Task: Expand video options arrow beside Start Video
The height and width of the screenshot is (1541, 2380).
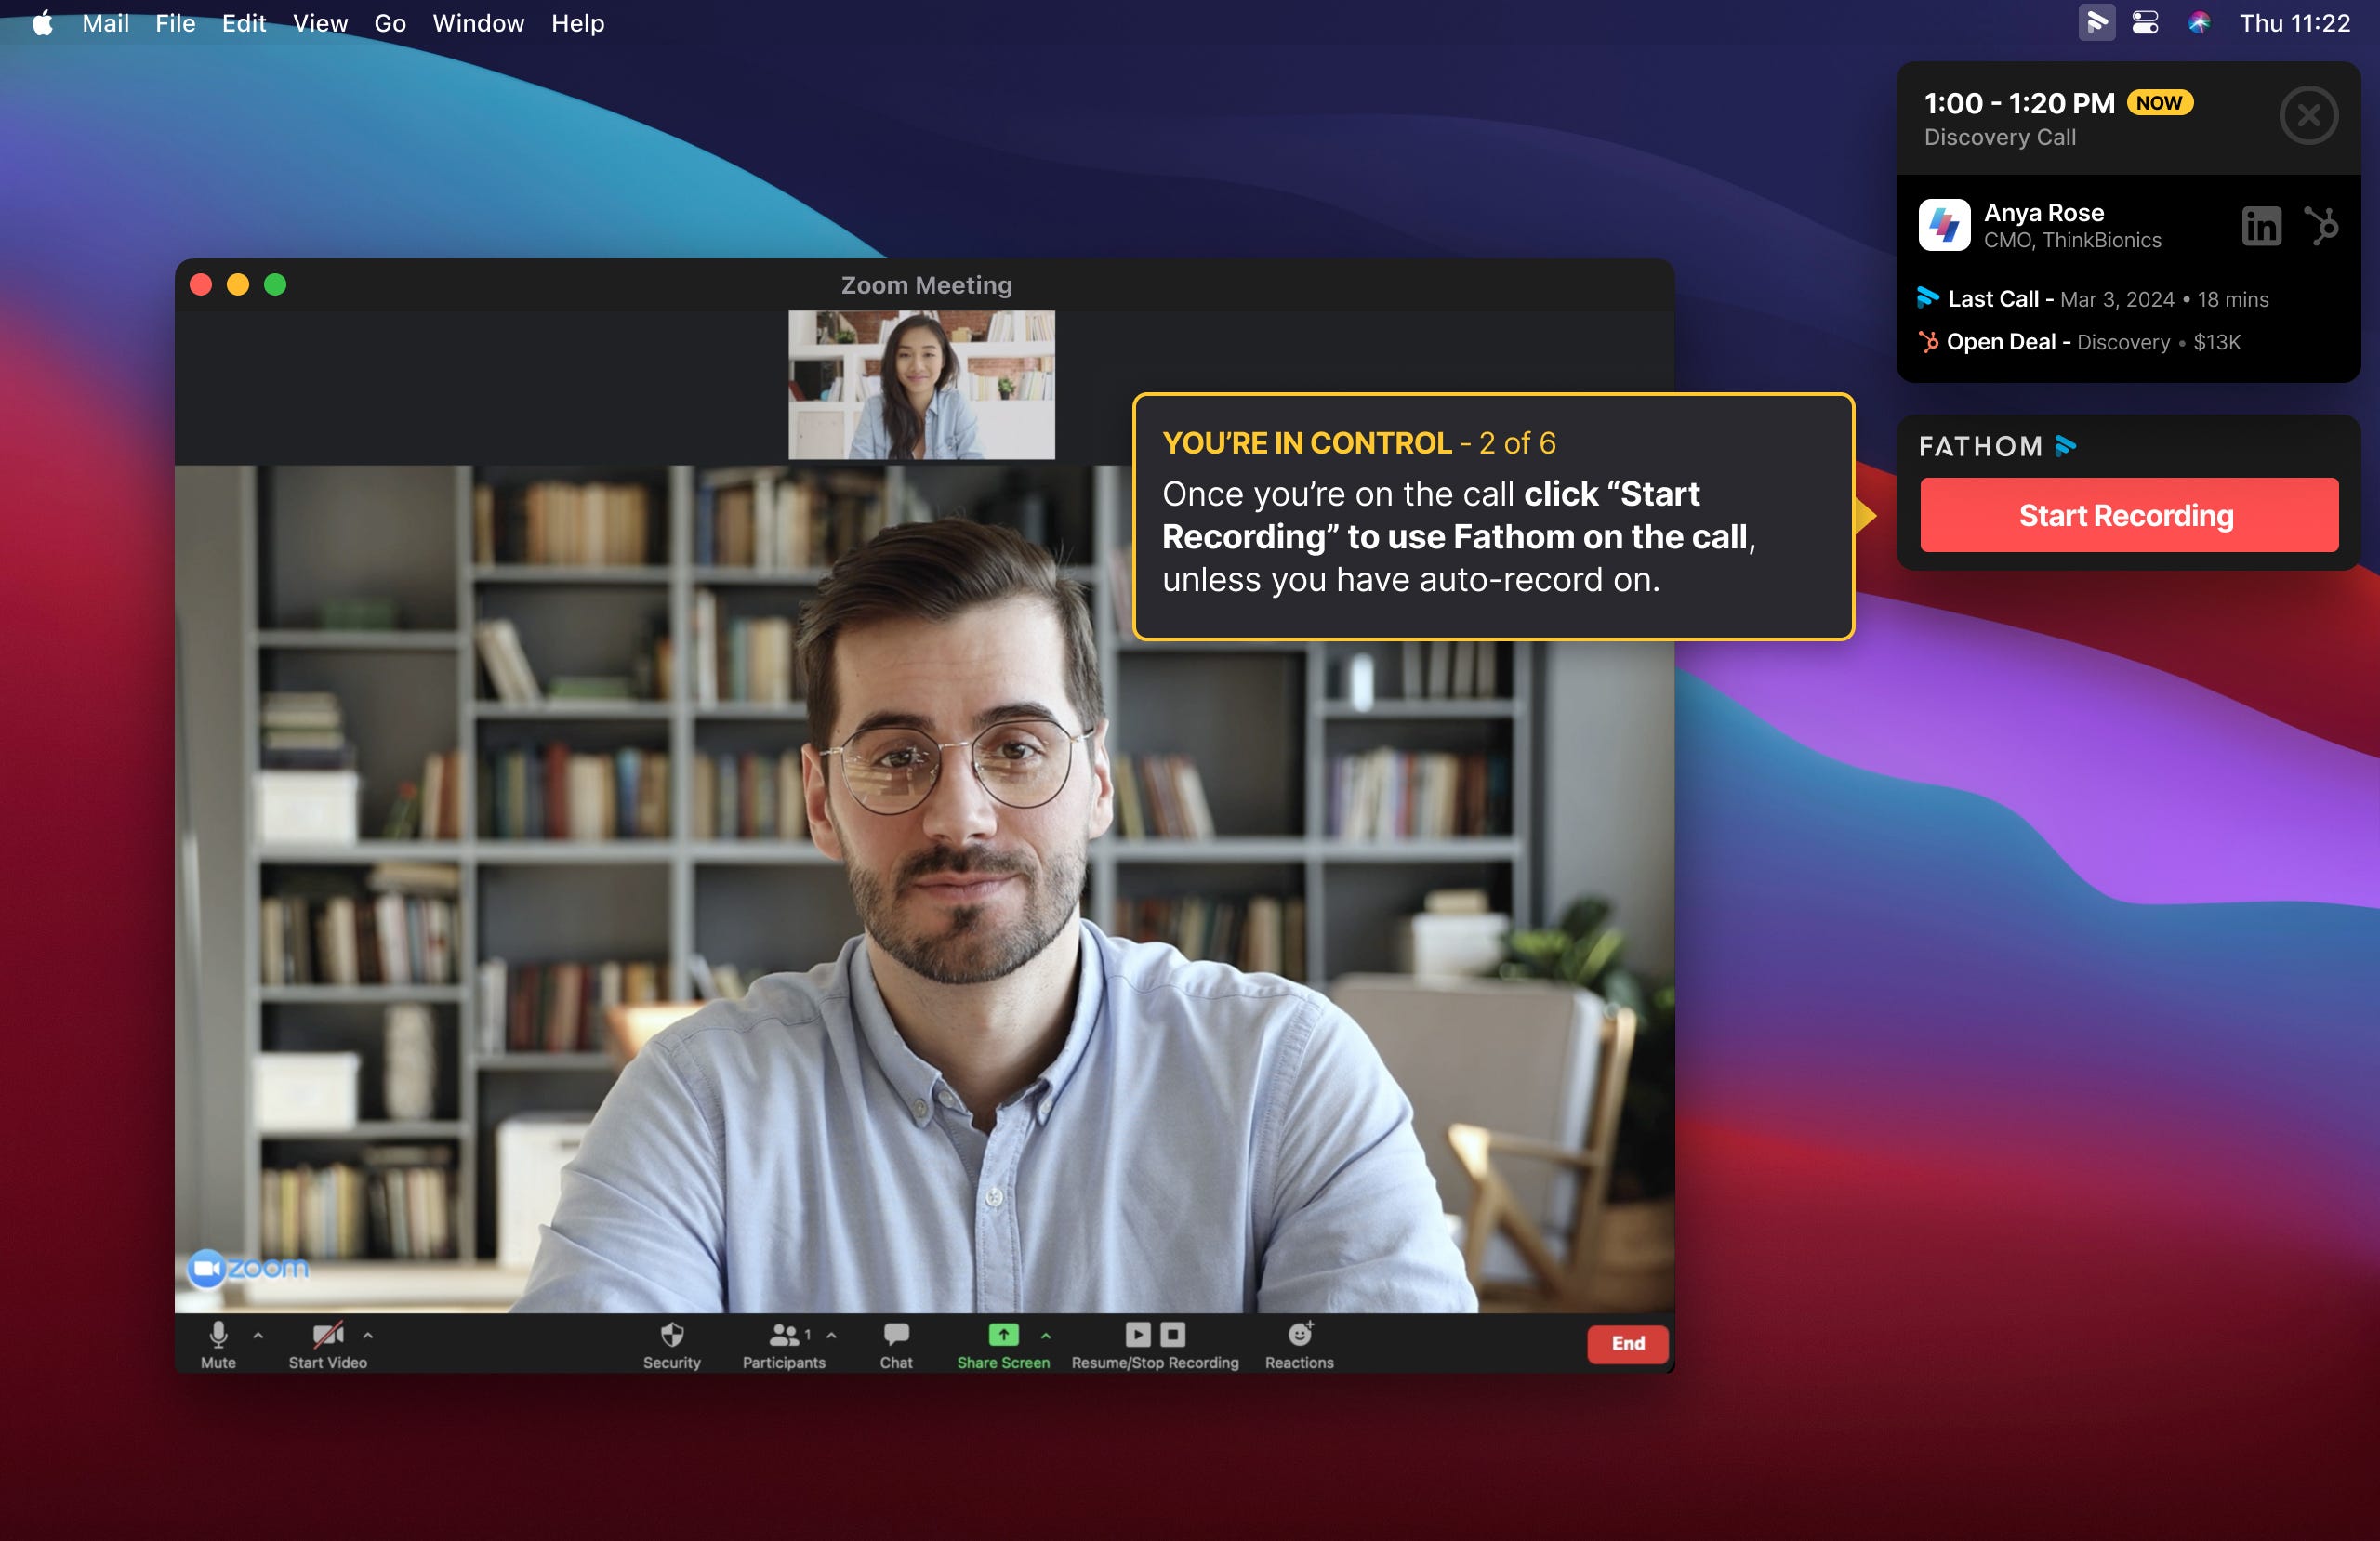Action: pos(368,1335)
